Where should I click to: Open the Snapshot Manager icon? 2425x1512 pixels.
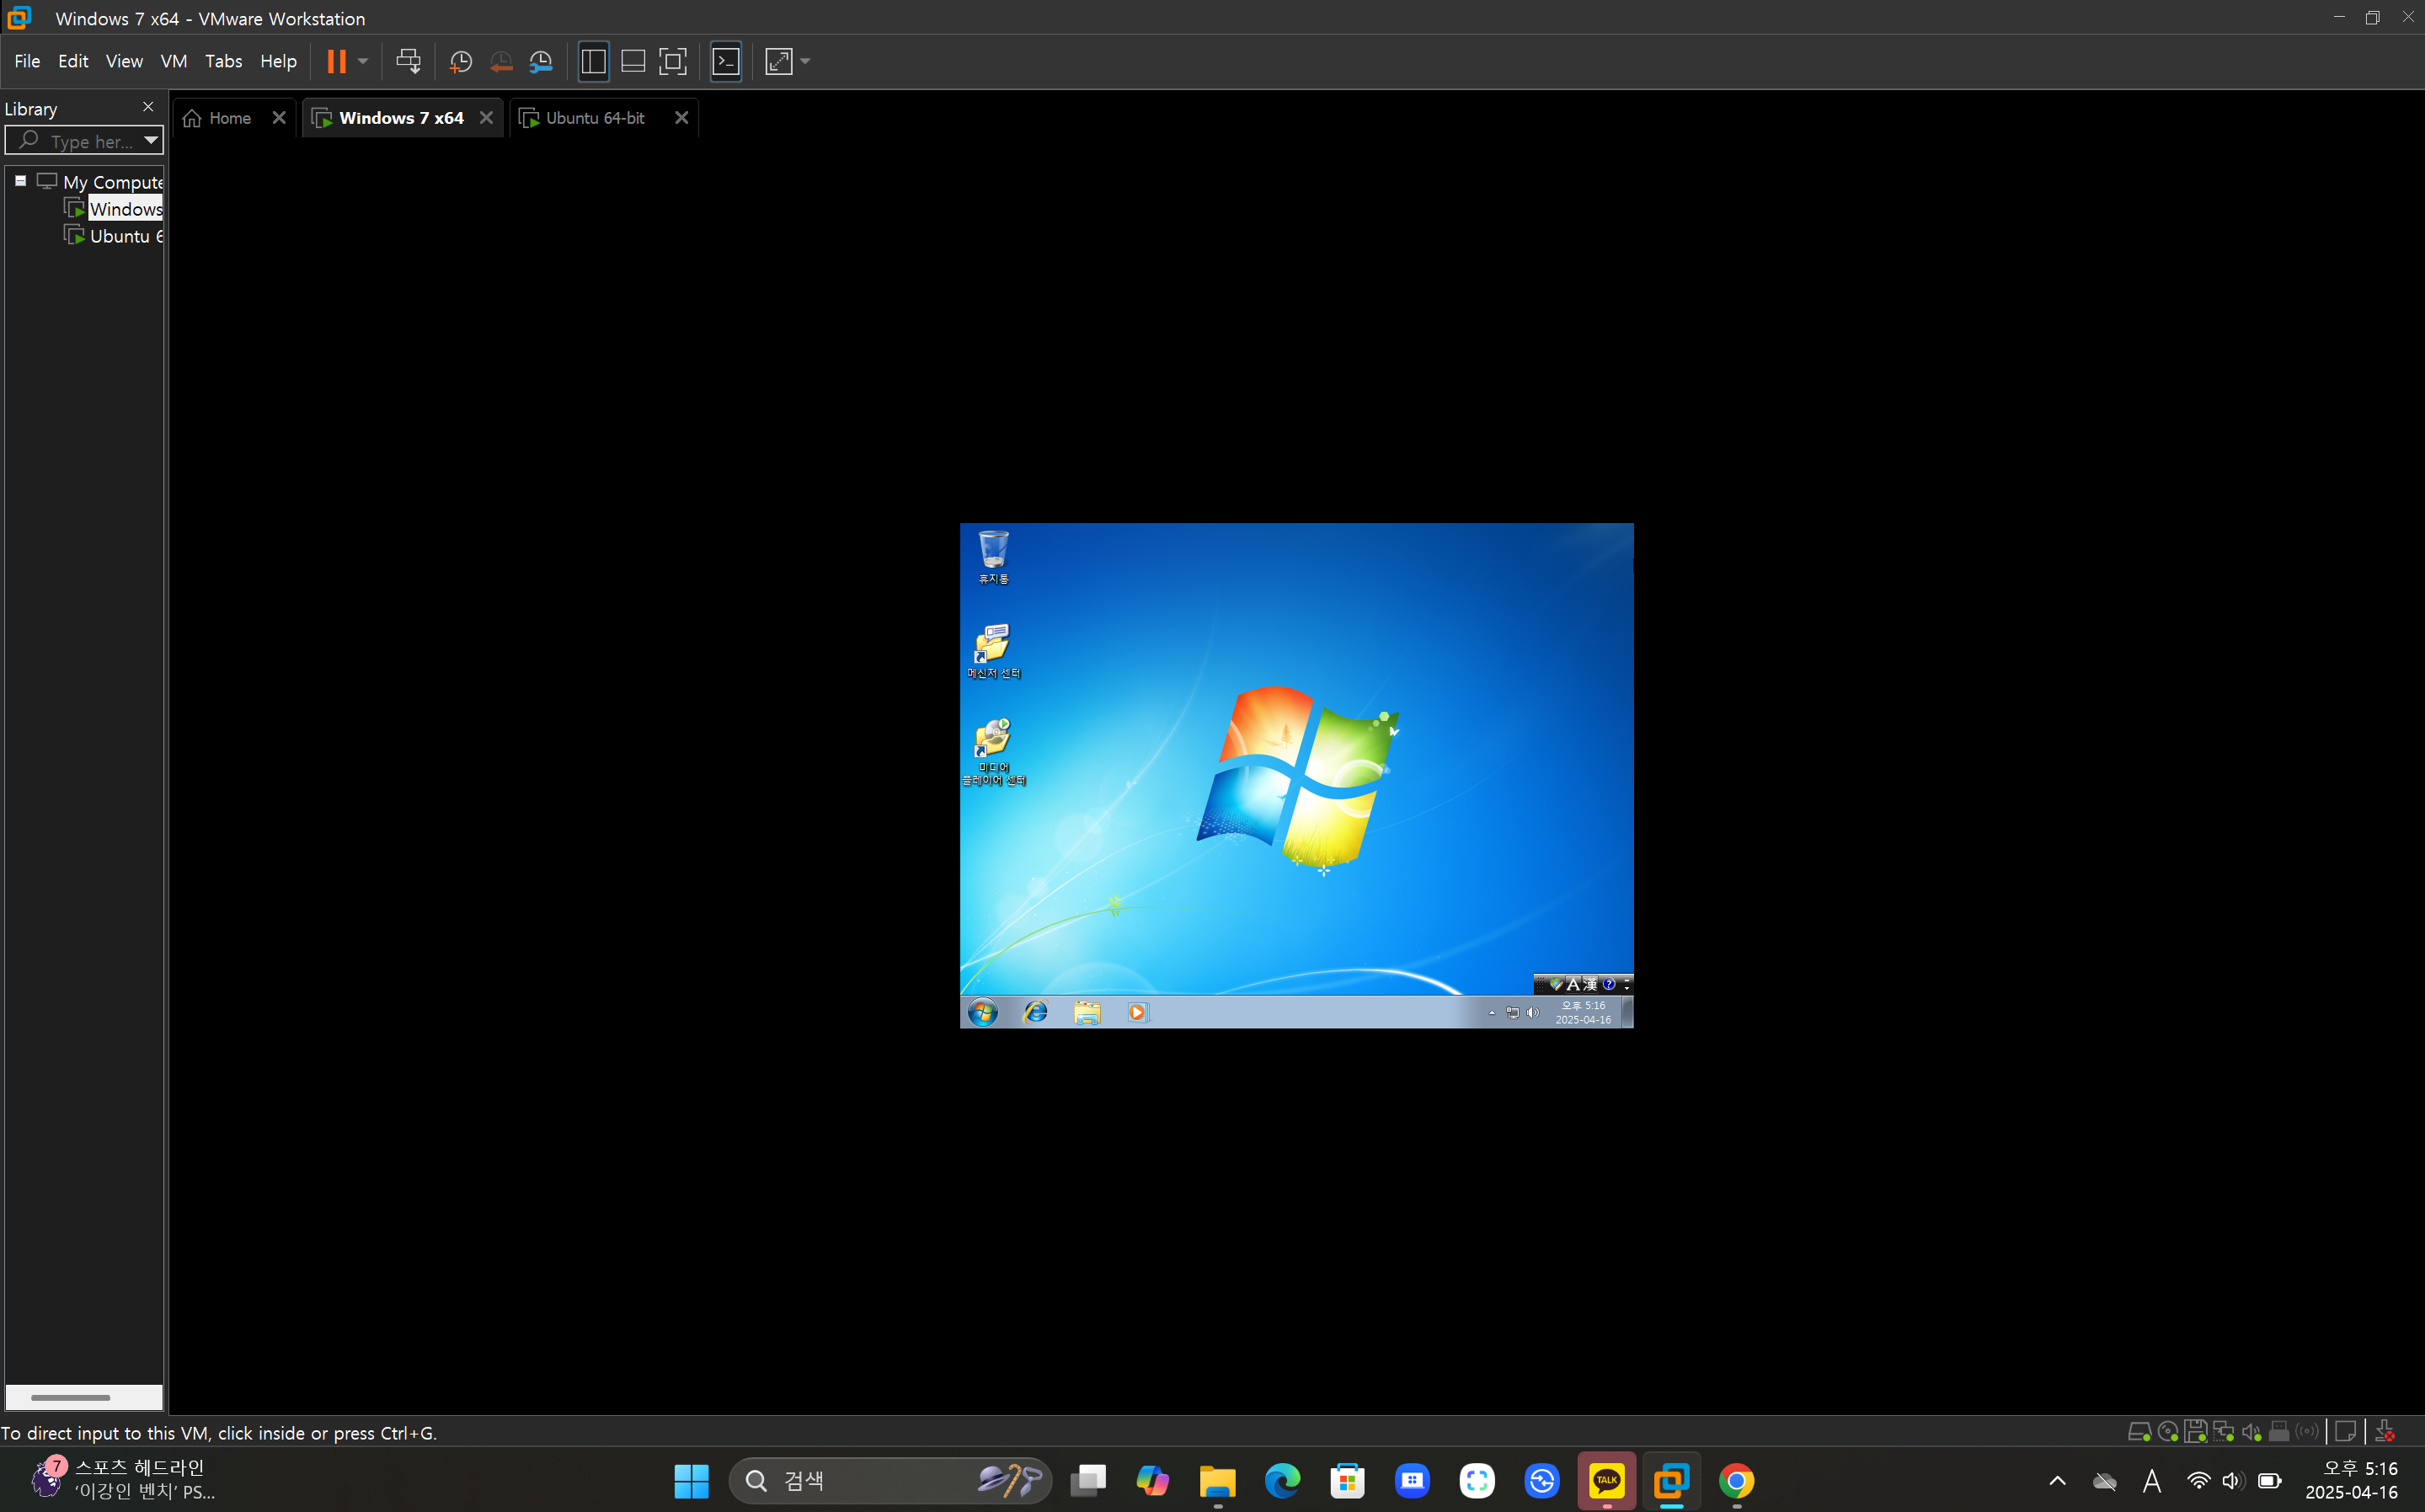[541, 62]
